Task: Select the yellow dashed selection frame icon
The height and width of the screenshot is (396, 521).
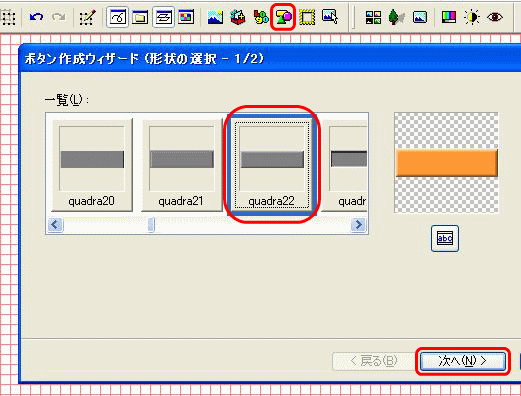Action: point(307,17)
